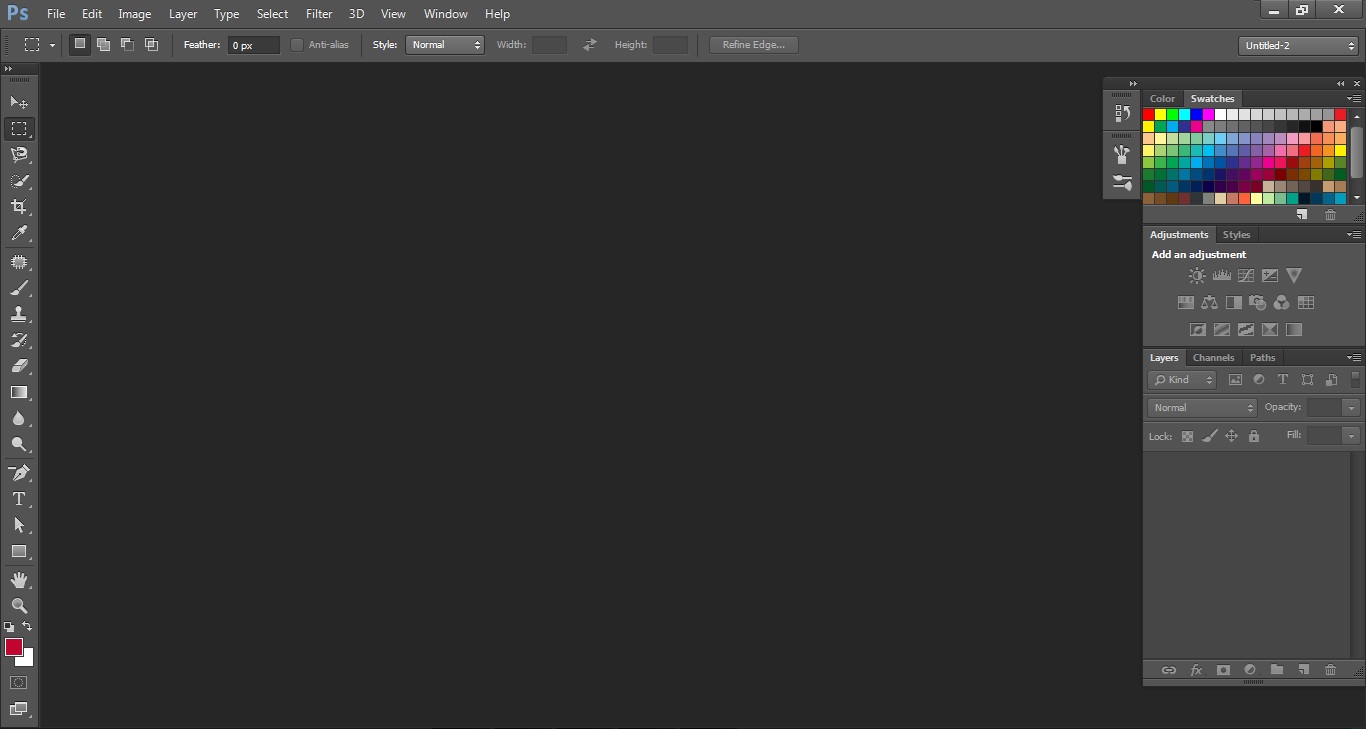Choose Intersect with selection mode
This screenshot has height=729, width=1366.
pos(151,44)
